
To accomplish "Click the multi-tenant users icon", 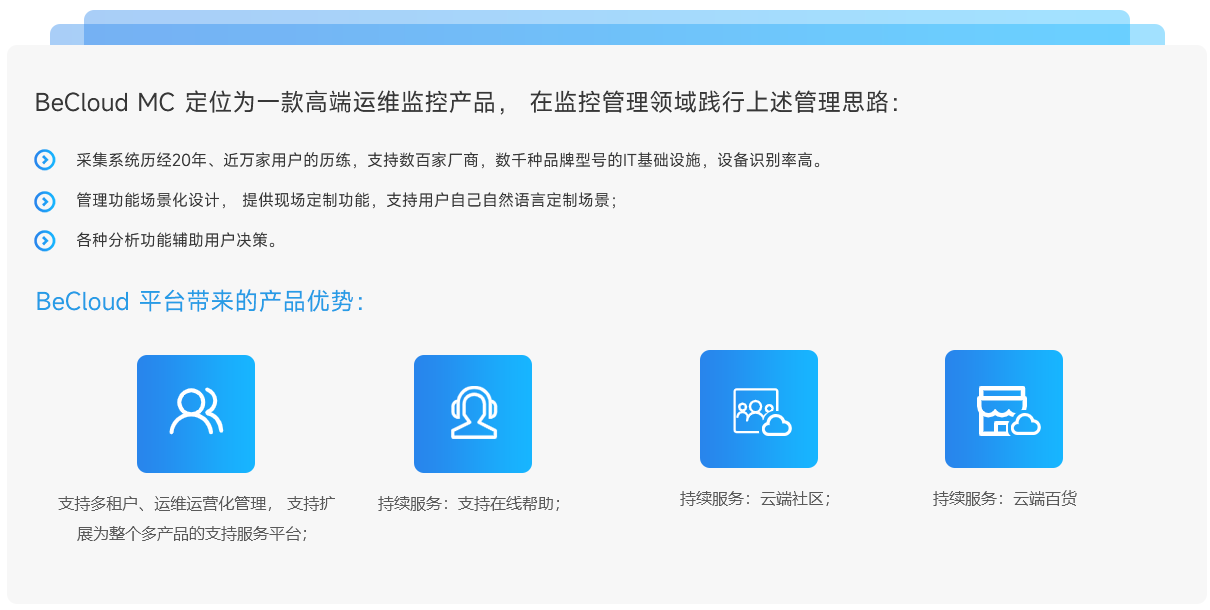I will pos(196,414).
